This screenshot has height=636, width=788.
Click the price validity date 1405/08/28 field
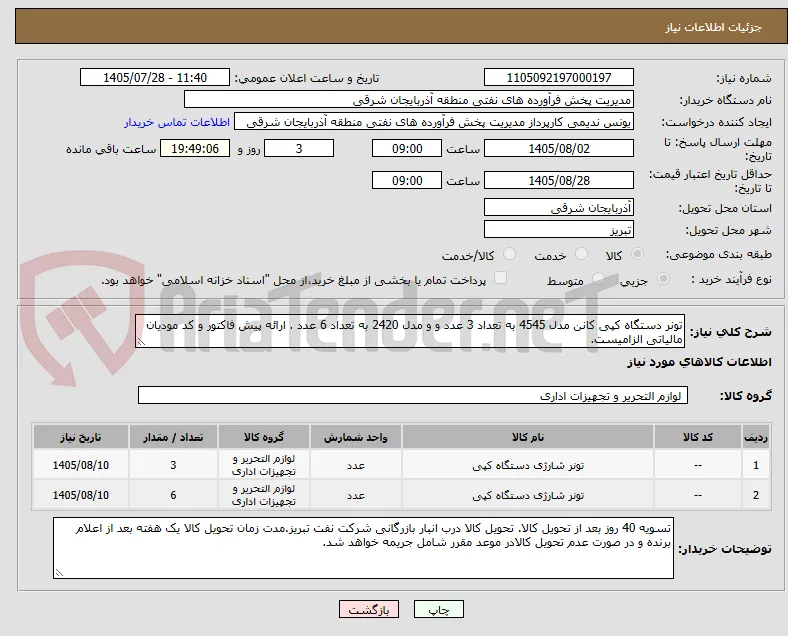click(x=558, y=180)
